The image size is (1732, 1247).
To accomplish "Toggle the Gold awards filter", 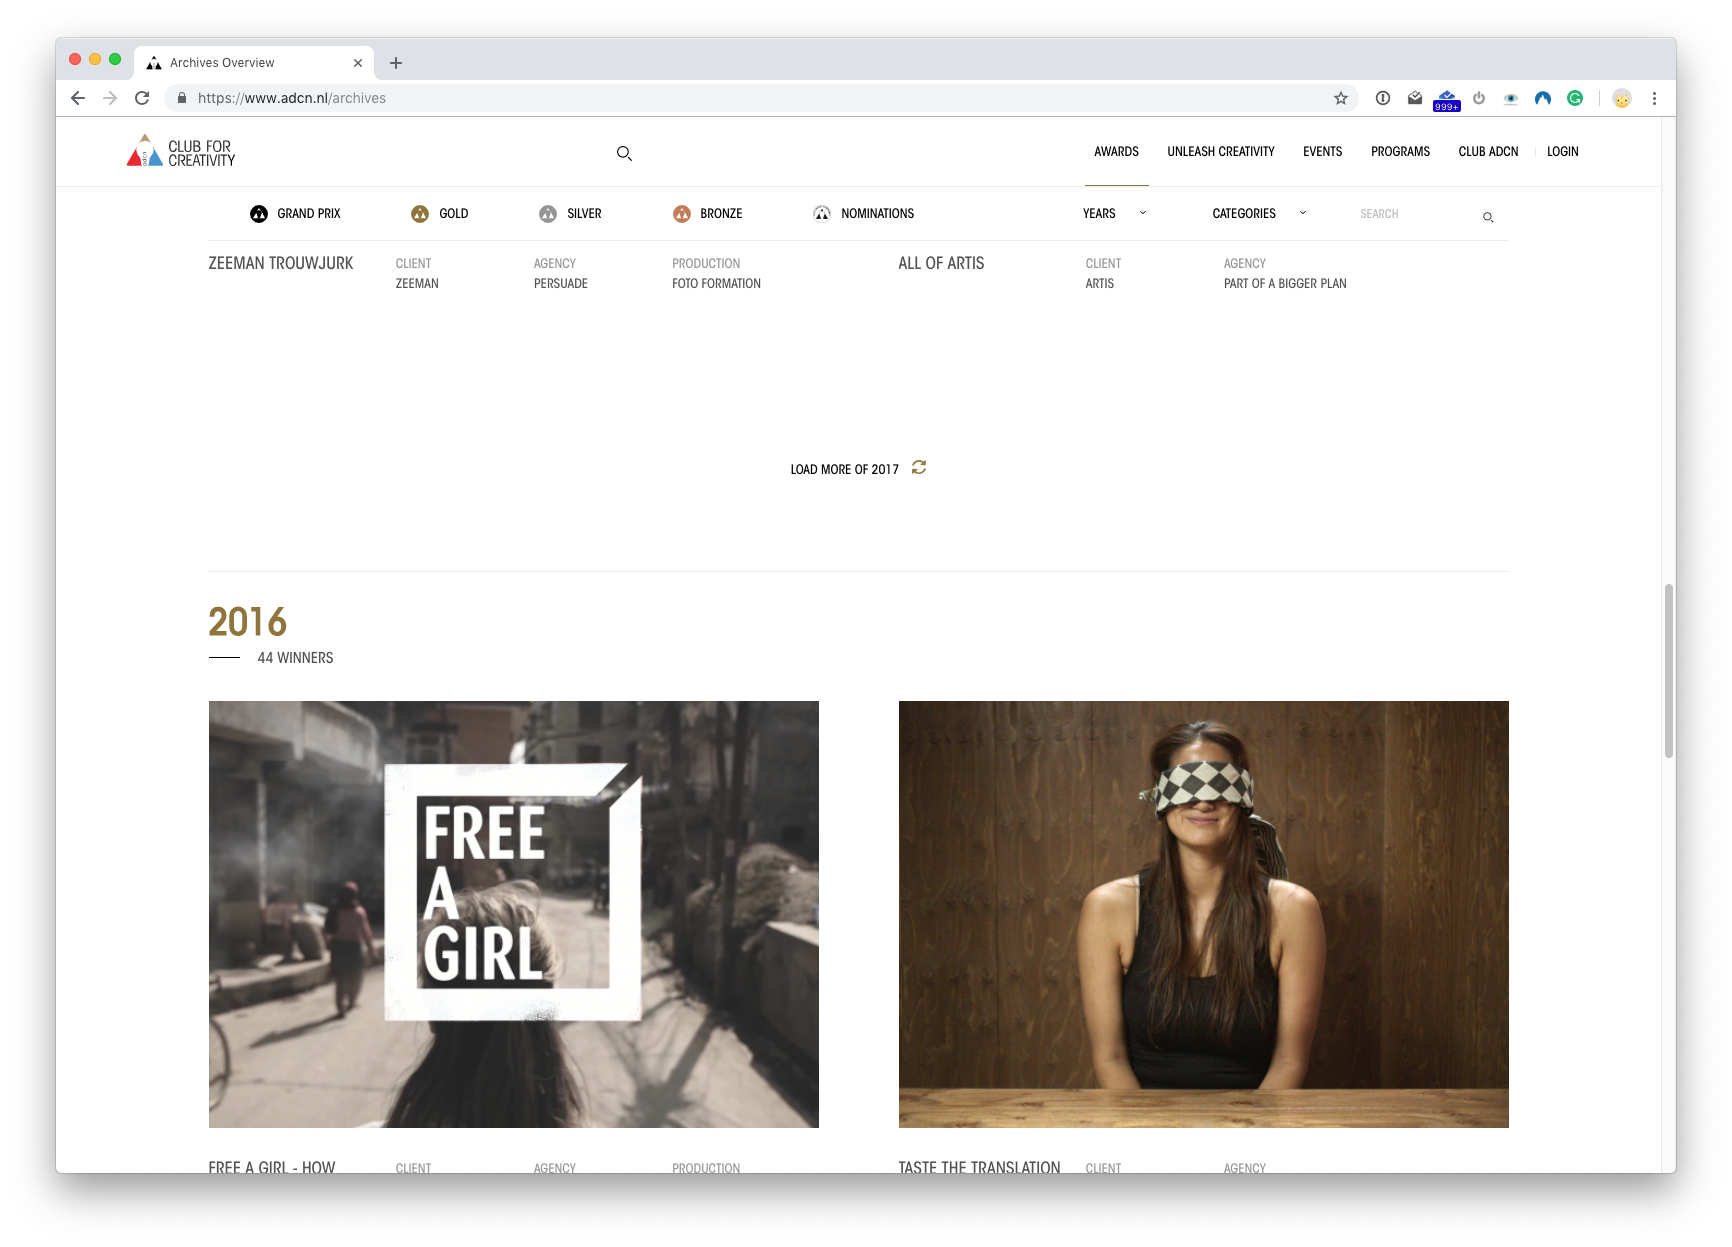I will [x=420, y=213].
